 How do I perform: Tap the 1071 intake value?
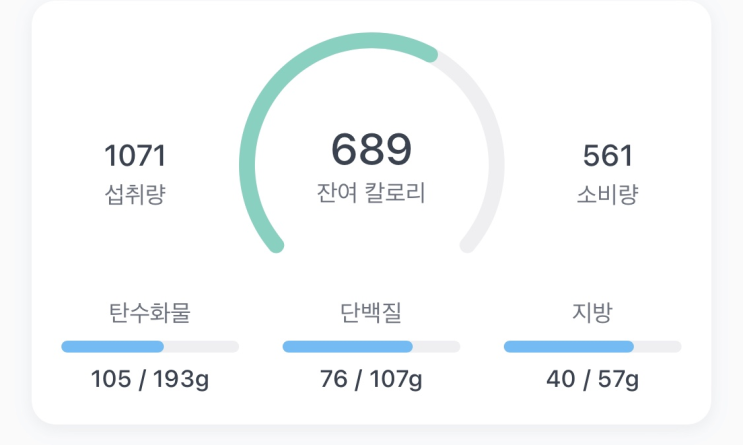click(x=135, y=155)
